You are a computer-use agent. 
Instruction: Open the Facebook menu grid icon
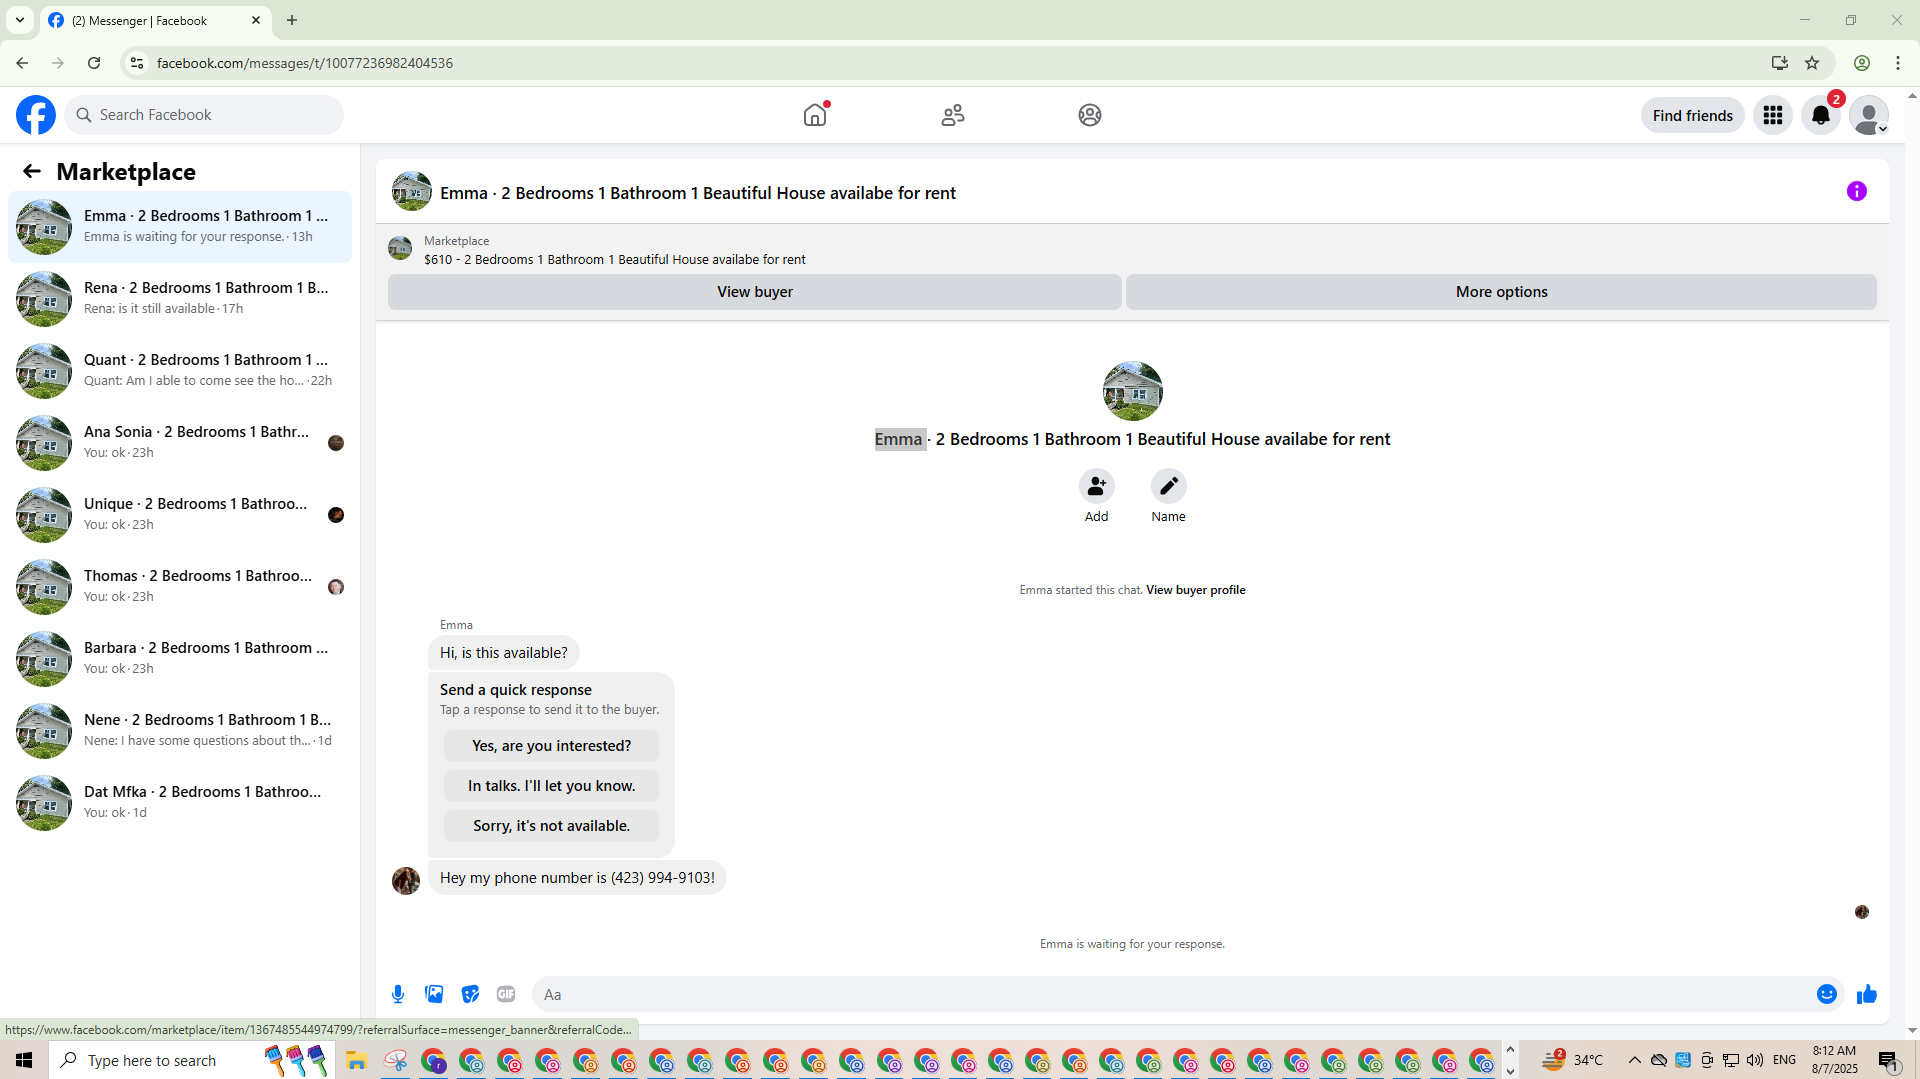[x=1773, y=115]
